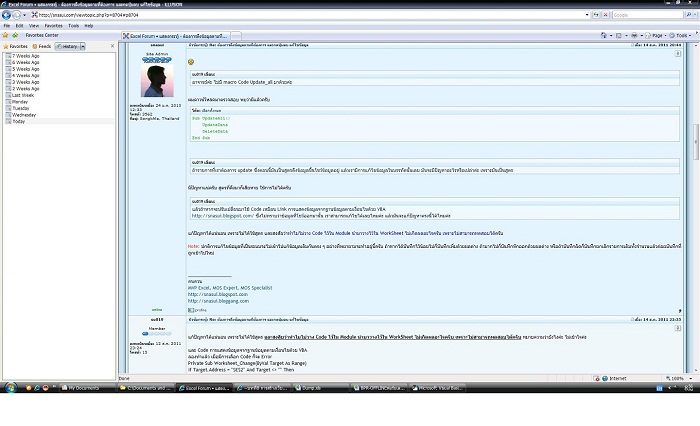The image size is (700, 426).
Task: Open the History sort dropdown arrow
Action: pyautogui.click(x=83, y=46)
